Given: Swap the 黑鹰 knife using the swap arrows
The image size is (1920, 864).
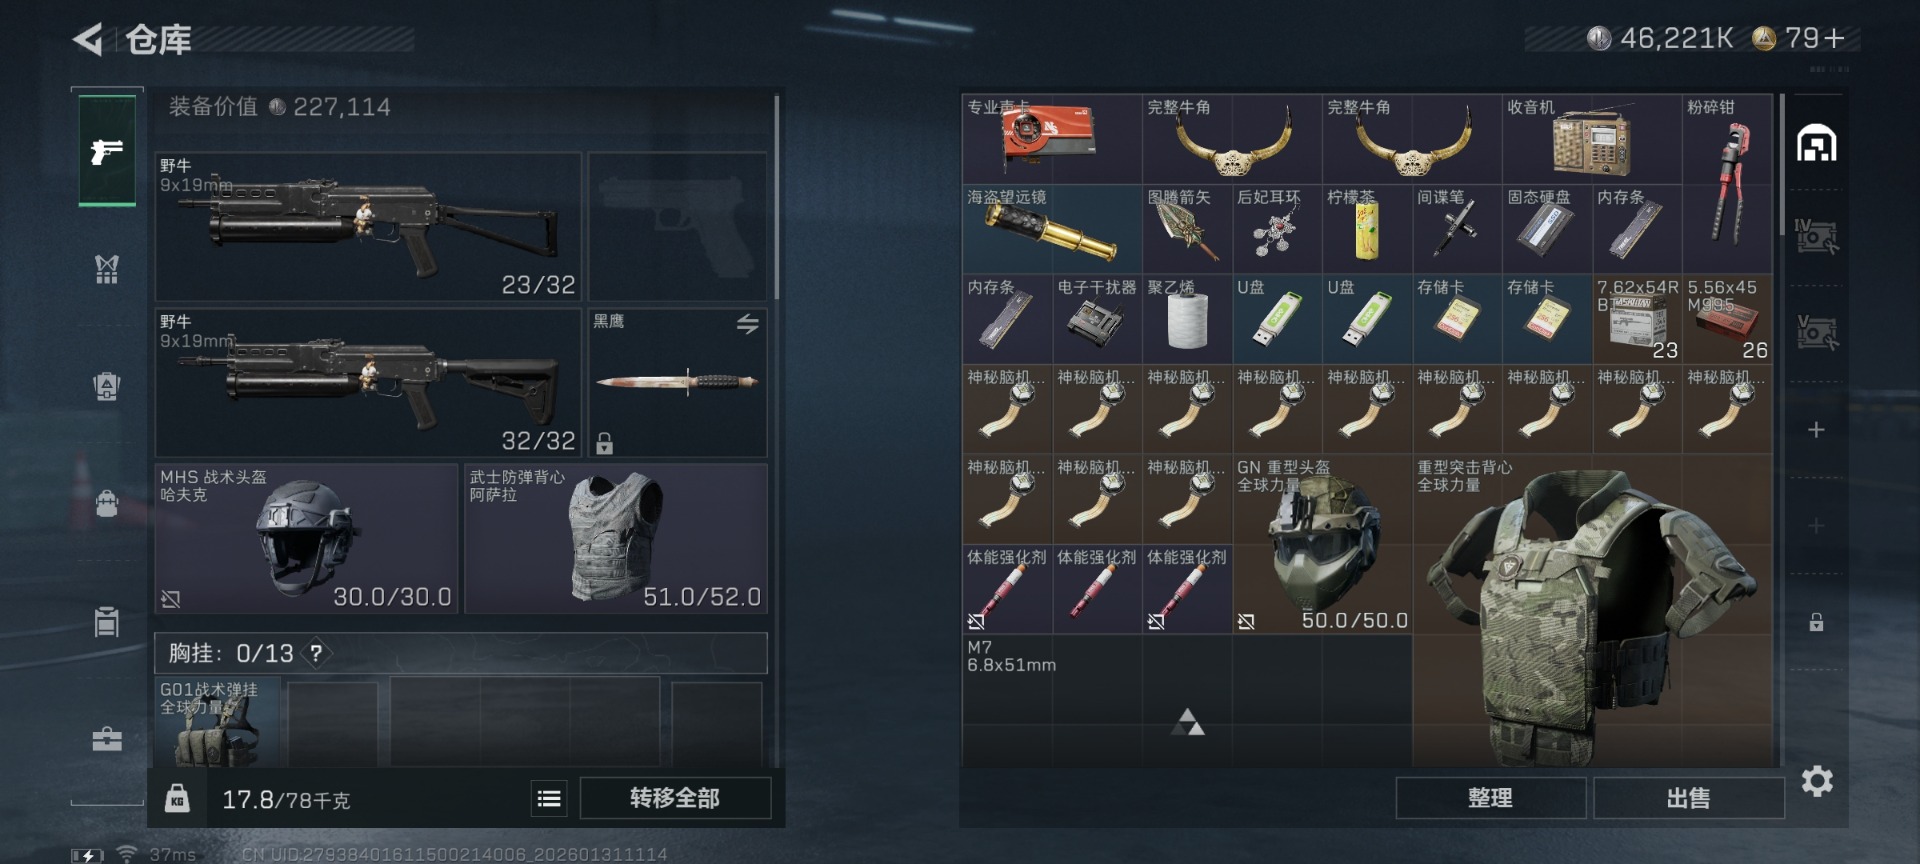Looking at the screenshot, I should tap(747, 324).
